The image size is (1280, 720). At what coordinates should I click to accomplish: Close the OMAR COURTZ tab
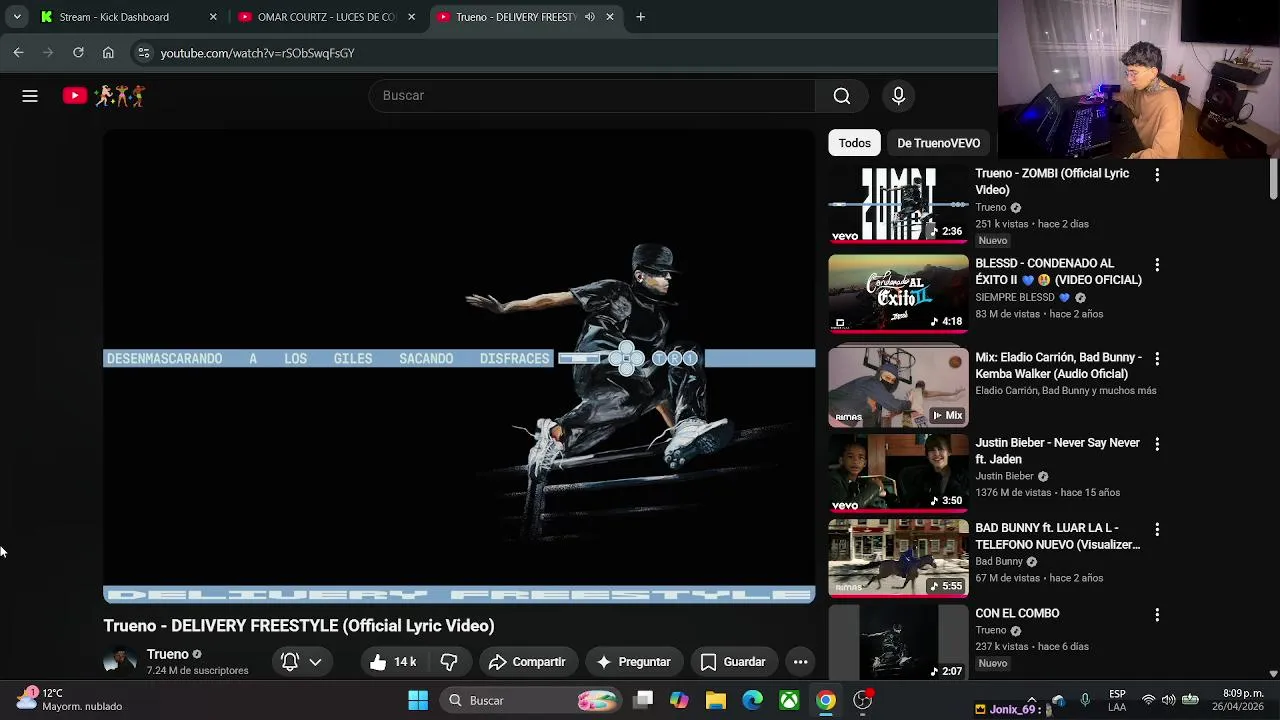(411, 17)
